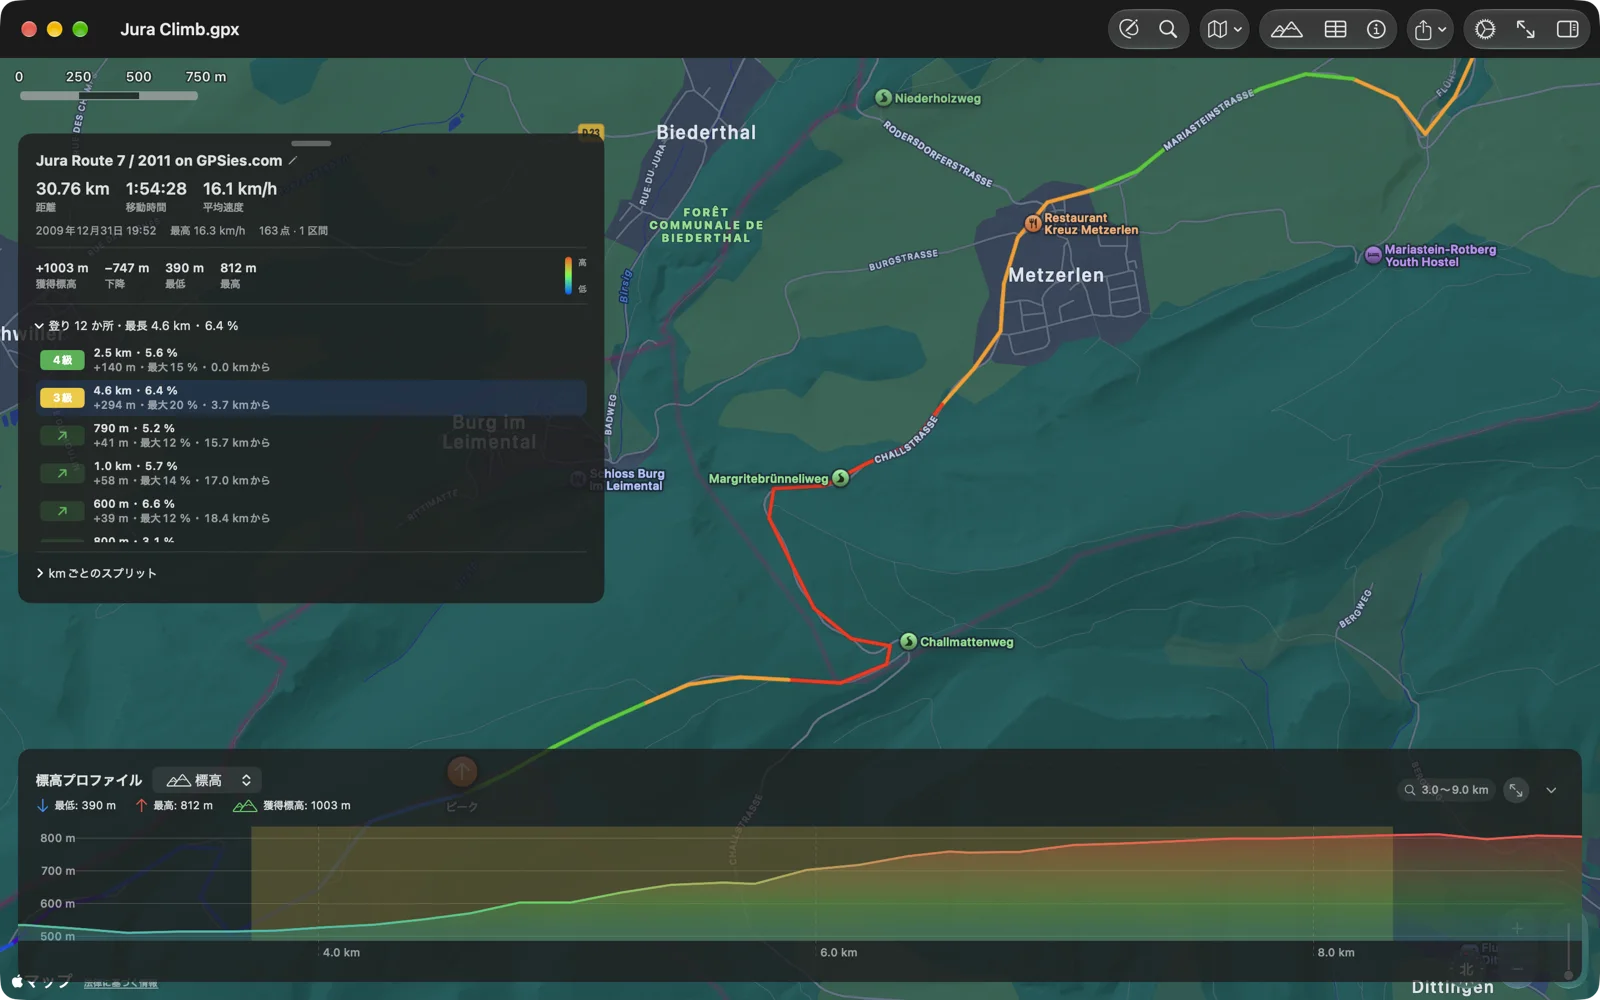The image size is (1600, 1000).
Task: Expand the per-km splits section
Action: [39, 573]
